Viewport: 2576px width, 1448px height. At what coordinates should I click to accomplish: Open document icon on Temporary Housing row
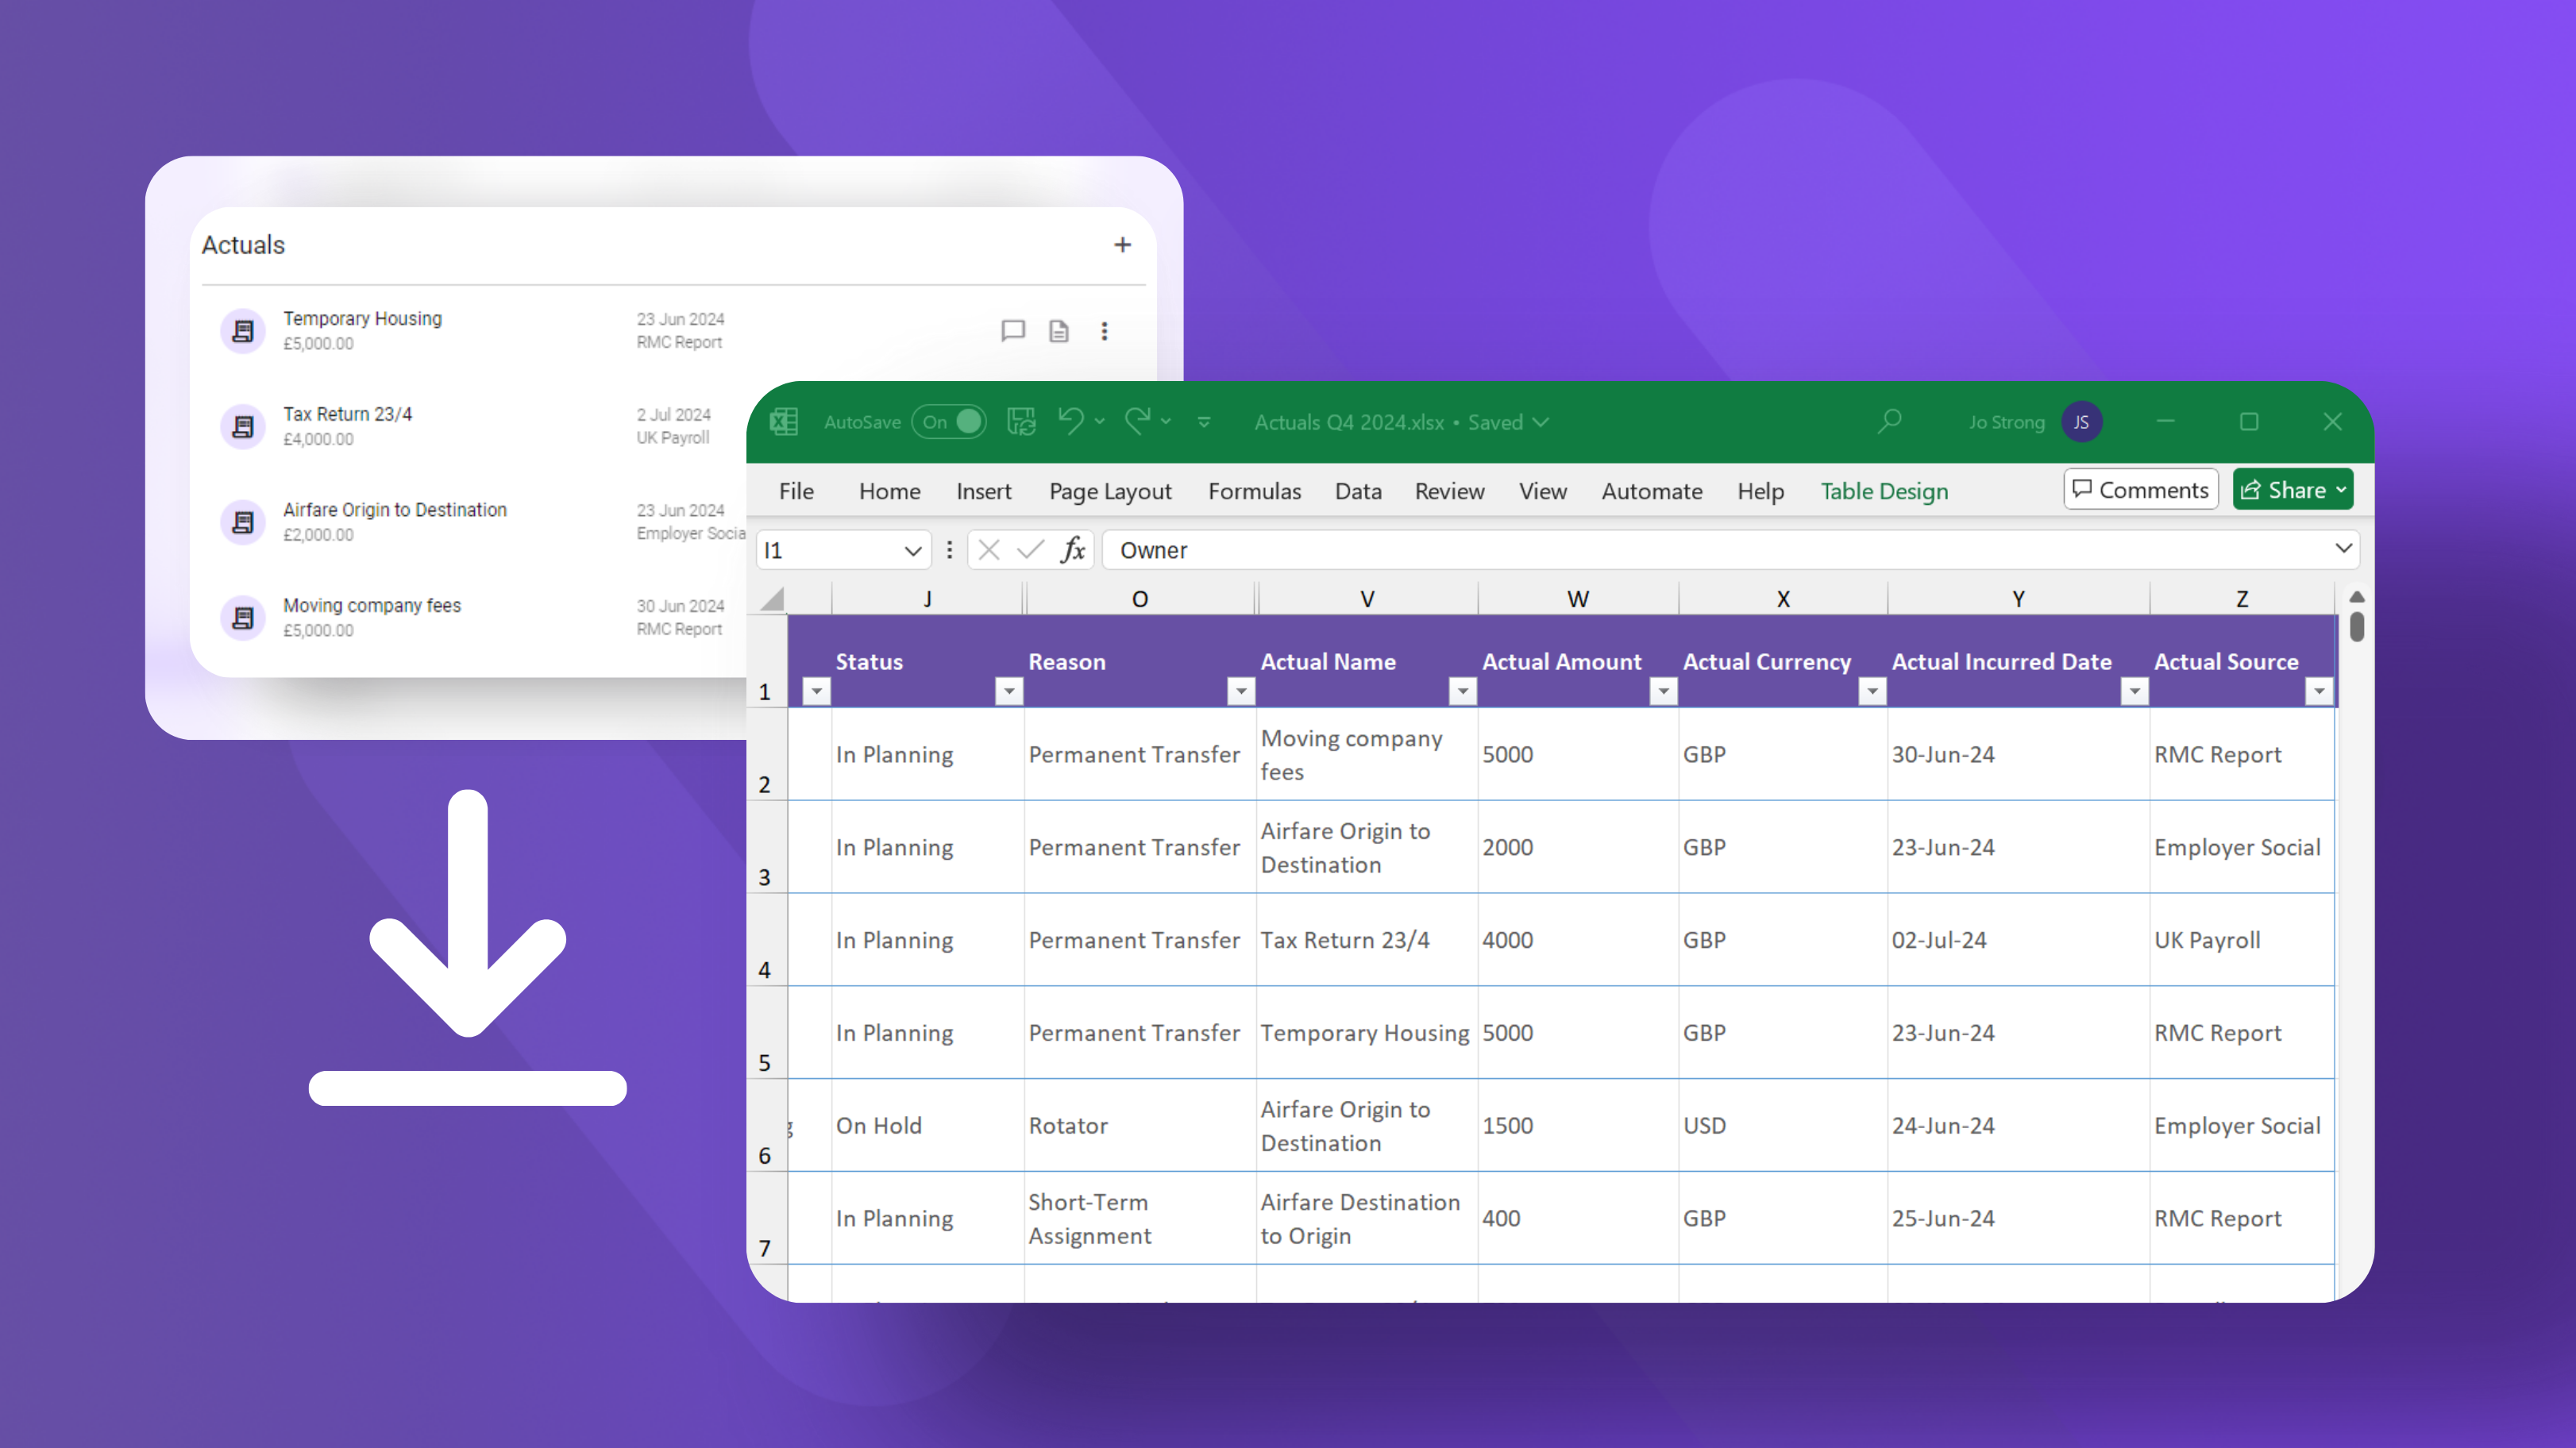click(1059, 331)
